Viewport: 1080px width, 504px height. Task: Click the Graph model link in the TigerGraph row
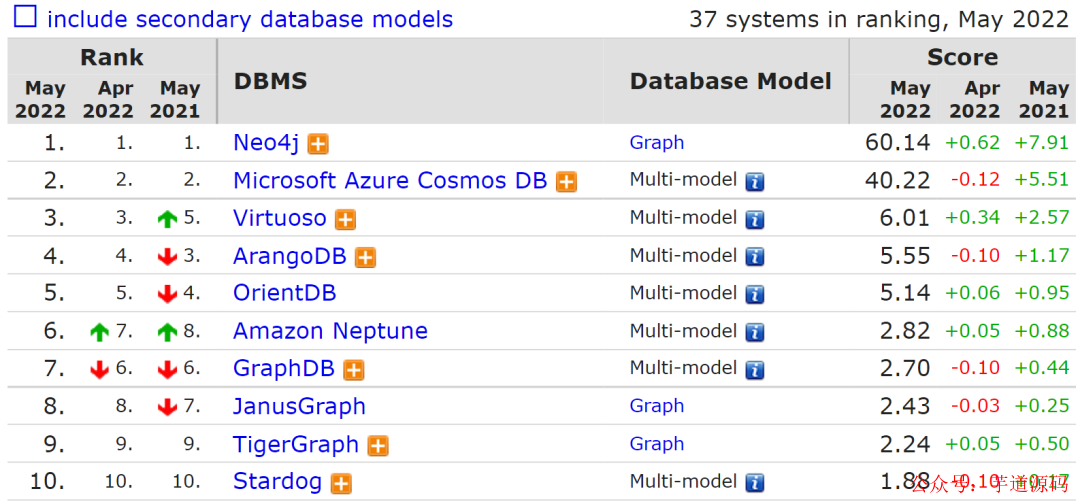[657, 444]
